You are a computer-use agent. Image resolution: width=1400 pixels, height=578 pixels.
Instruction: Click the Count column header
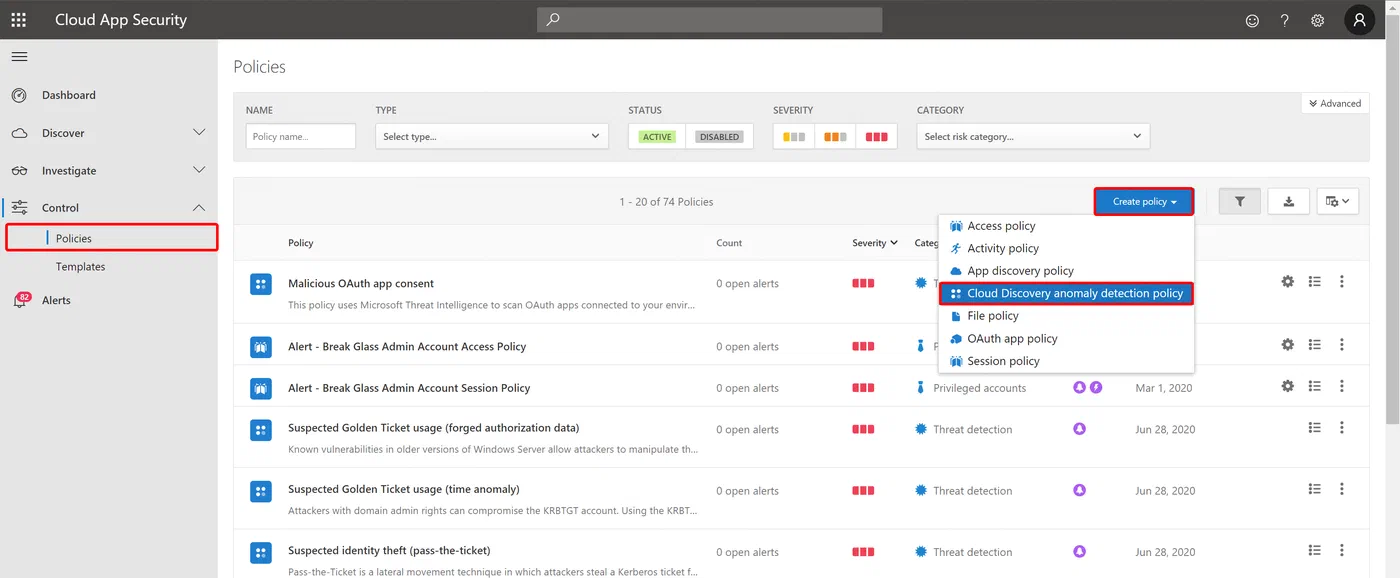729,243
